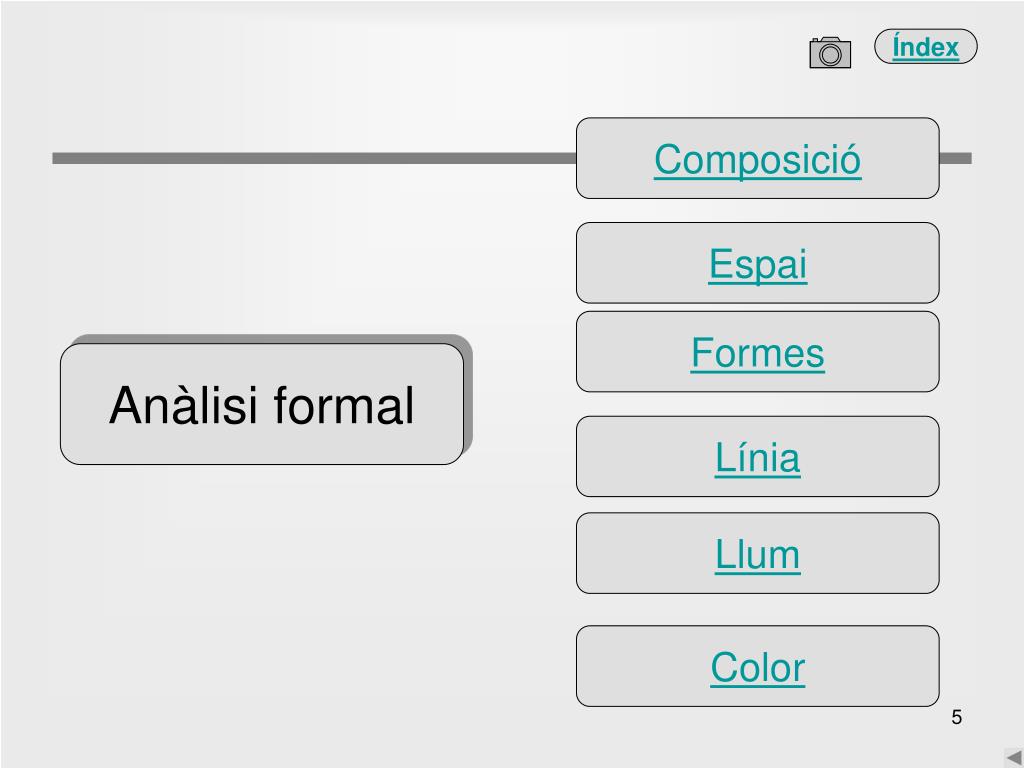Click the rounded box containing Espai
This screenshot has width=1024, height=768.
(x=758, y=263)
